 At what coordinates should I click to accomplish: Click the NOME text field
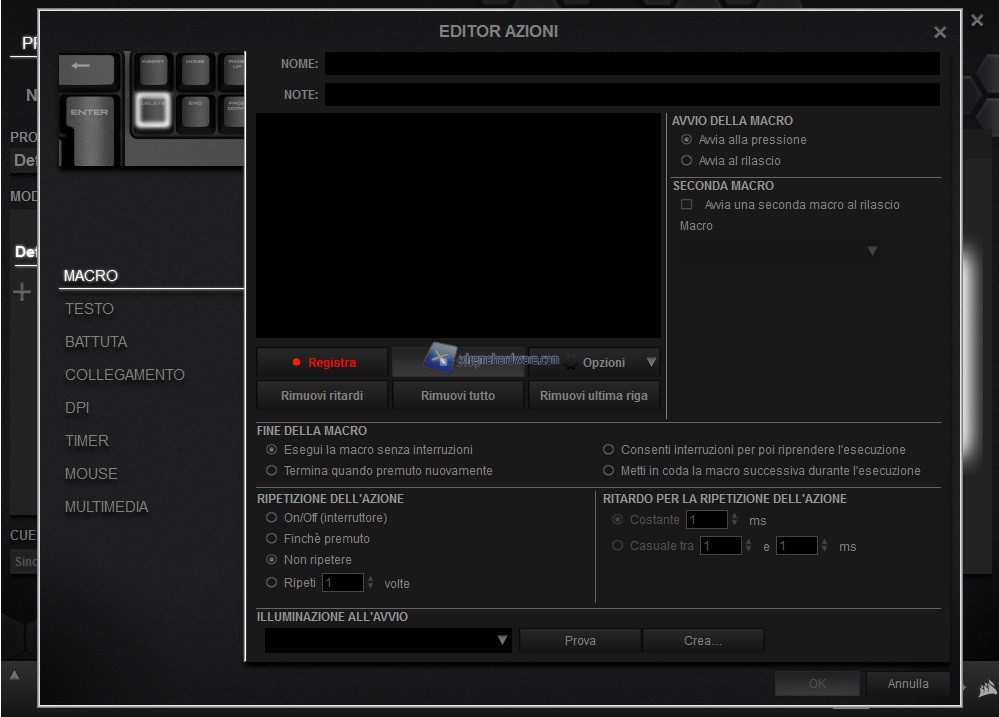click(x=631, y=64)
